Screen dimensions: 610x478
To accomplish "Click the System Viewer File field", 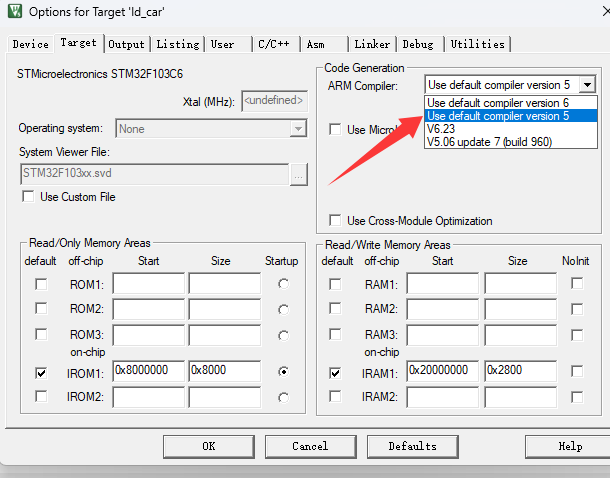I will pos(154,174).
